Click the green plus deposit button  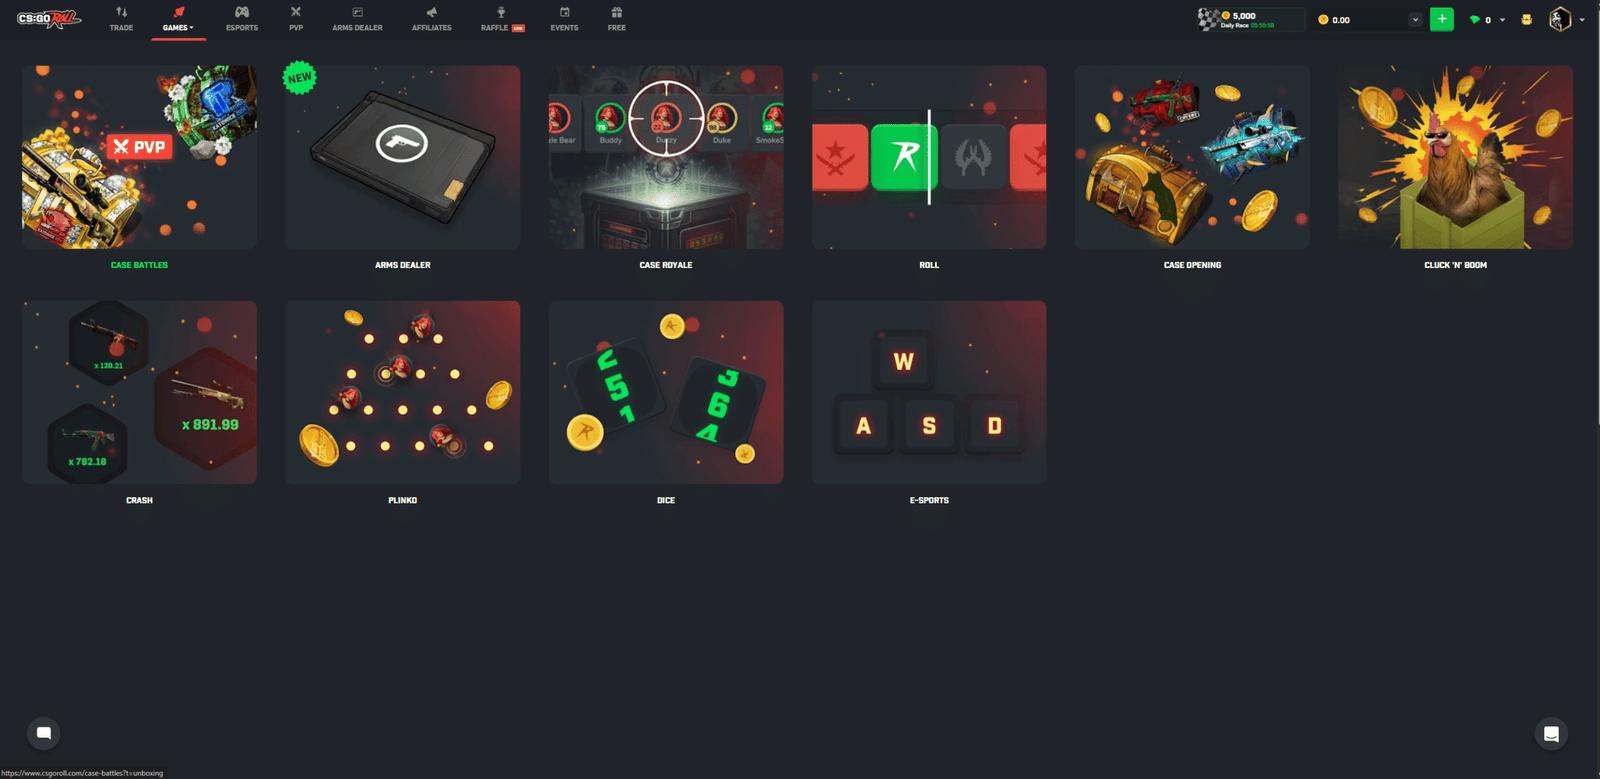pyautogui.click(x=1442, y=19)
